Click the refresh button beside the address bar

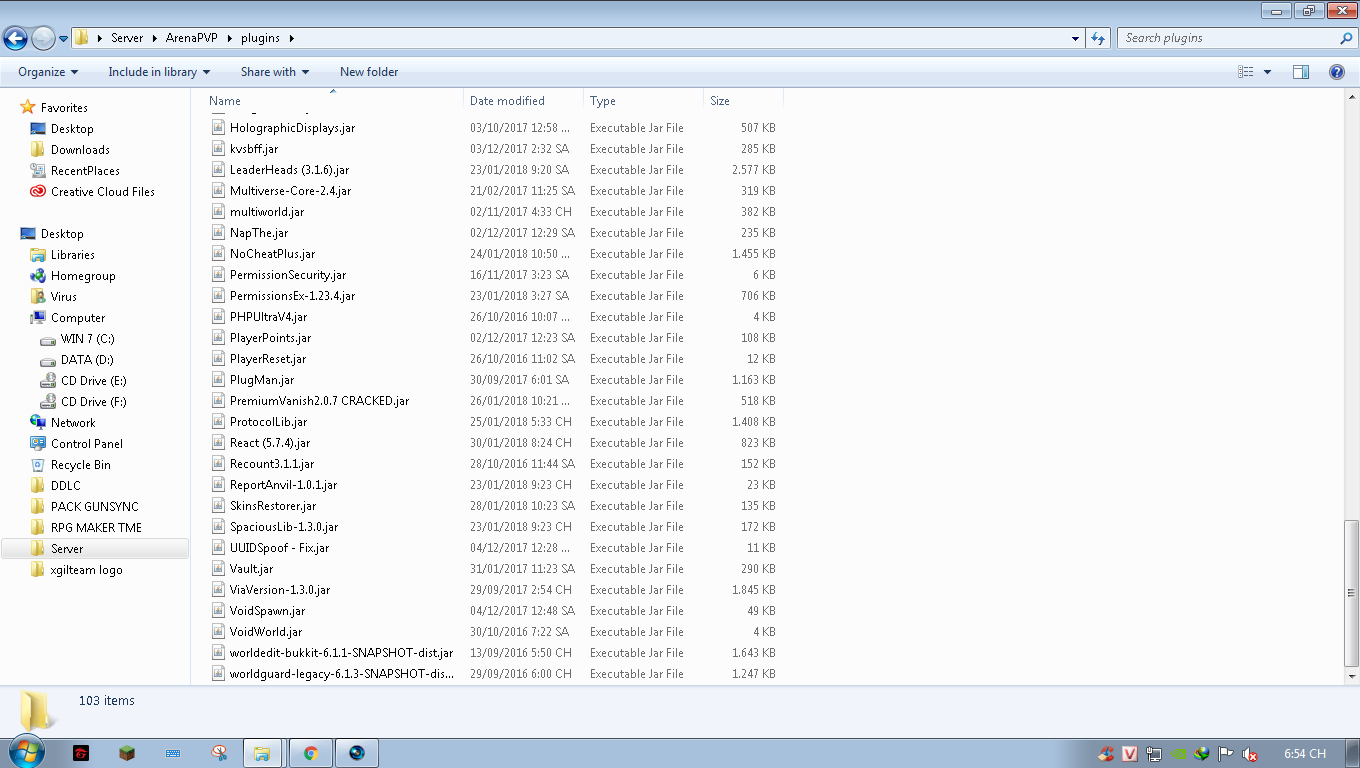1098,38
